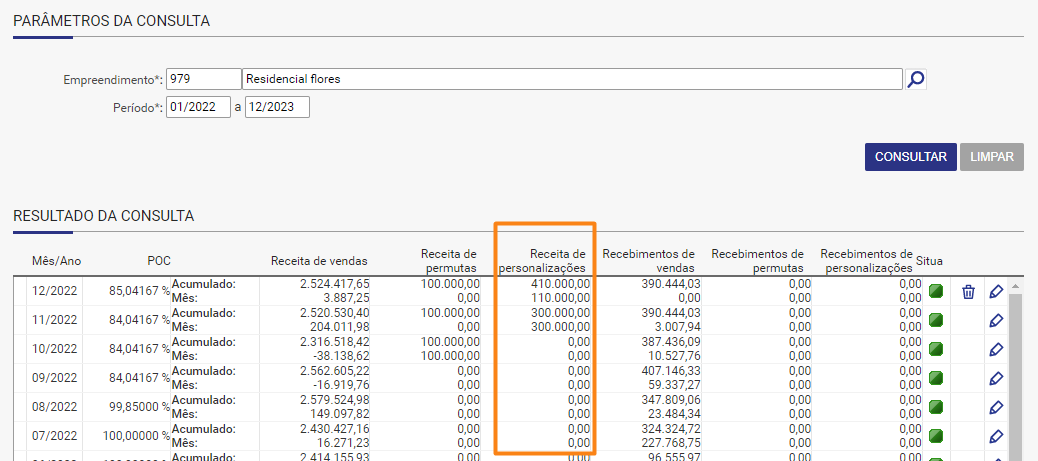Click the Mês/Ano column header
This screenshot has width=1038, height=461.
pyautogui.click(x=56, y=261)
